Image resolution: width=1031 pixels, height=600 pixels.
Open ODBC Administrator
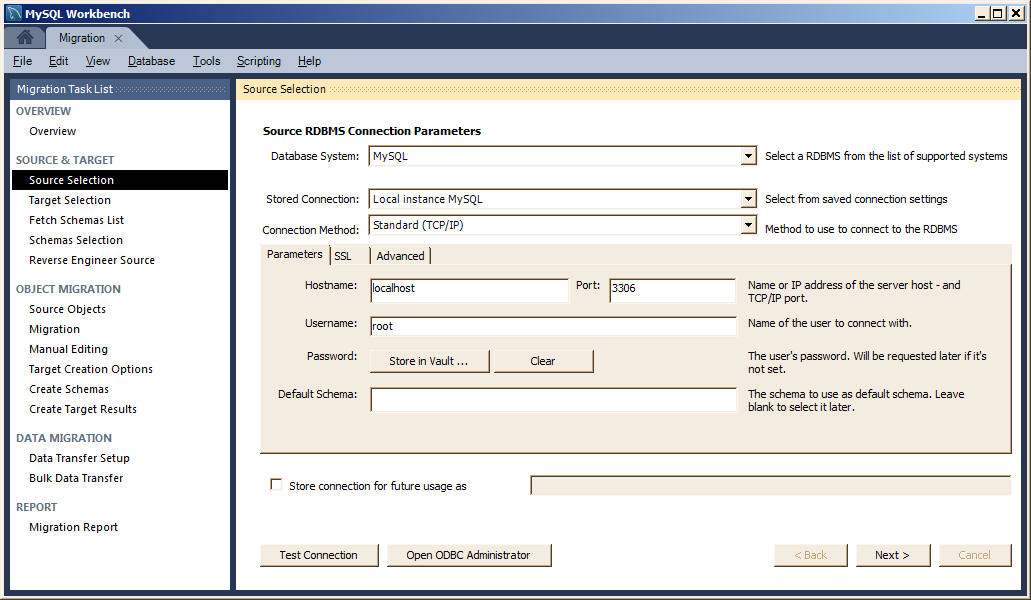(x=468, y=555)
